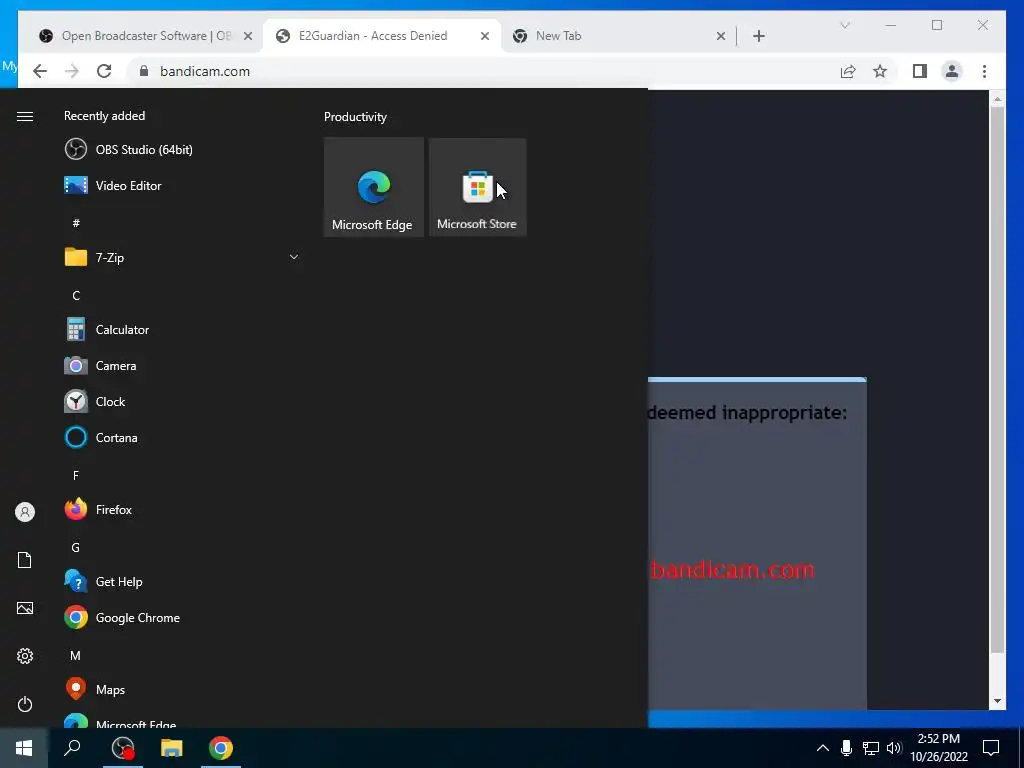Open taskbar Search magnifier
This screenshot has width=1024, height=768.
(x=72, y=747)
